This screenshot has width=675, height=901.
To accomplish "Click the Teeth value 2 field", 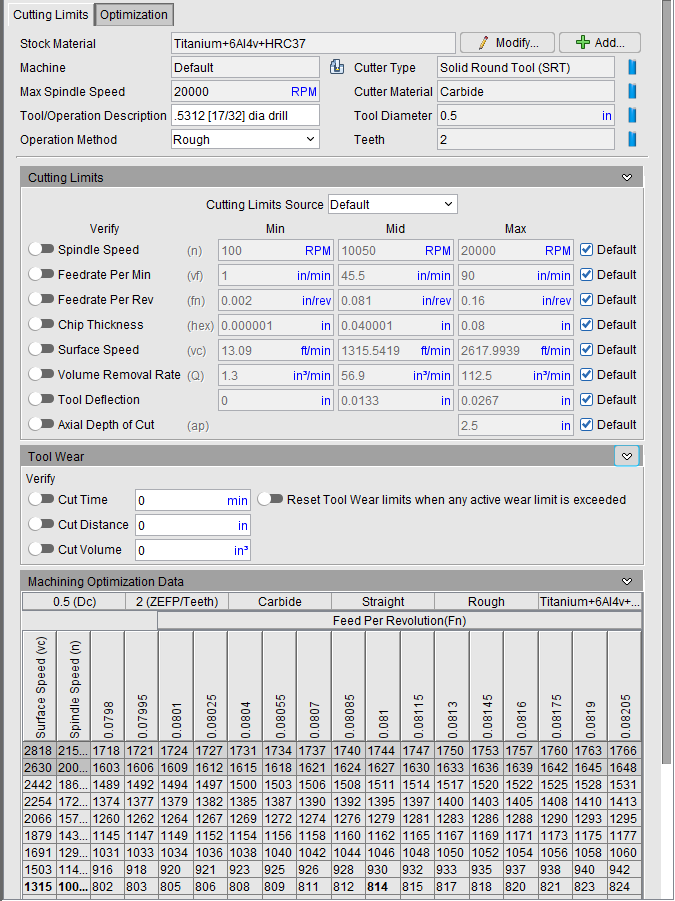I will tap(526, 140).
